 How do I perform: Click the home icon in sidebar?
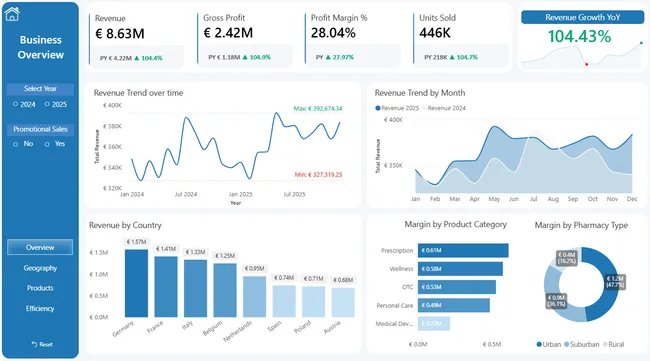pyautogui.click(x=12, y=14)
